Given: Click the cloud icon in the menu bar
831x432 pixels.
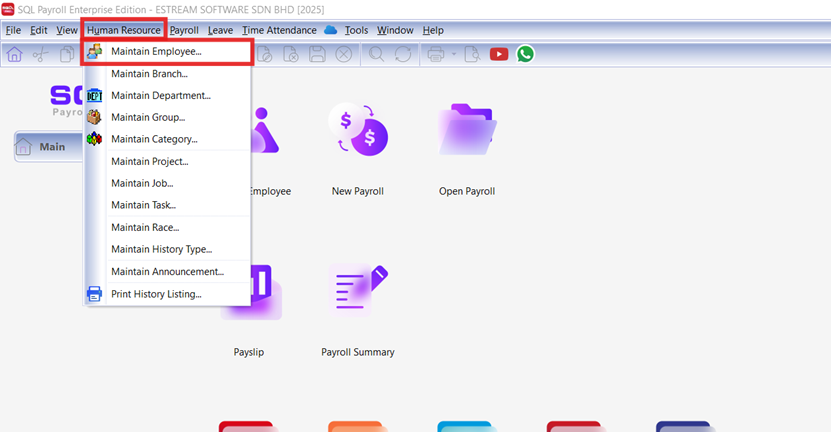Looking at the screenshot, I should point(331,30).
